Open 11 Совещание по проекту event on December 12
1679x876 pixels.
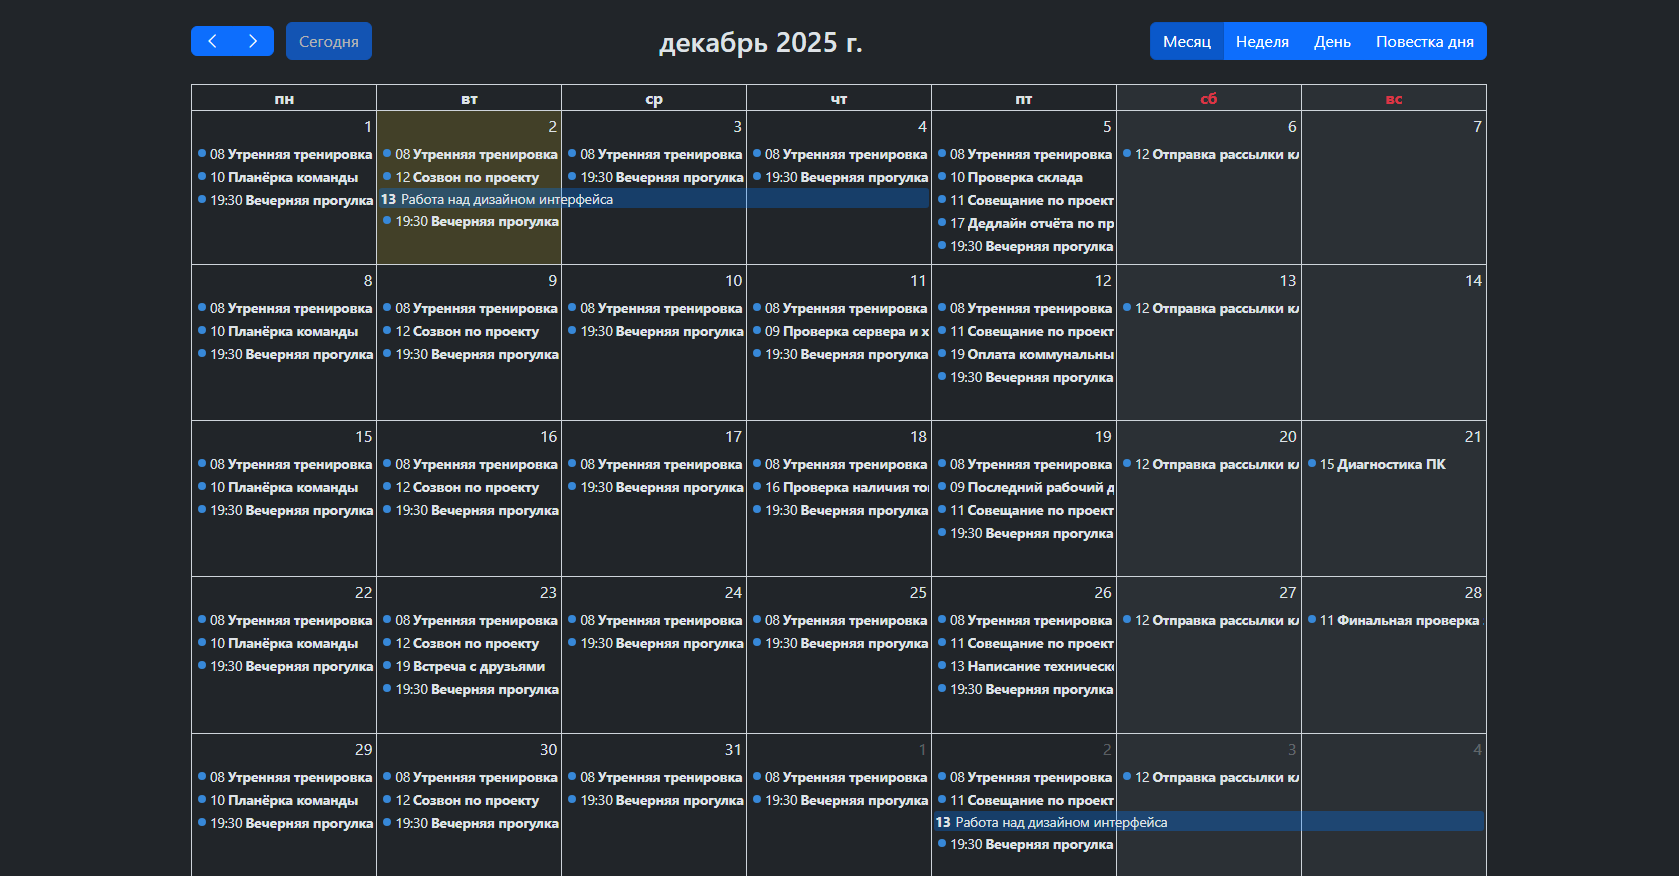tap(1024, 331)
